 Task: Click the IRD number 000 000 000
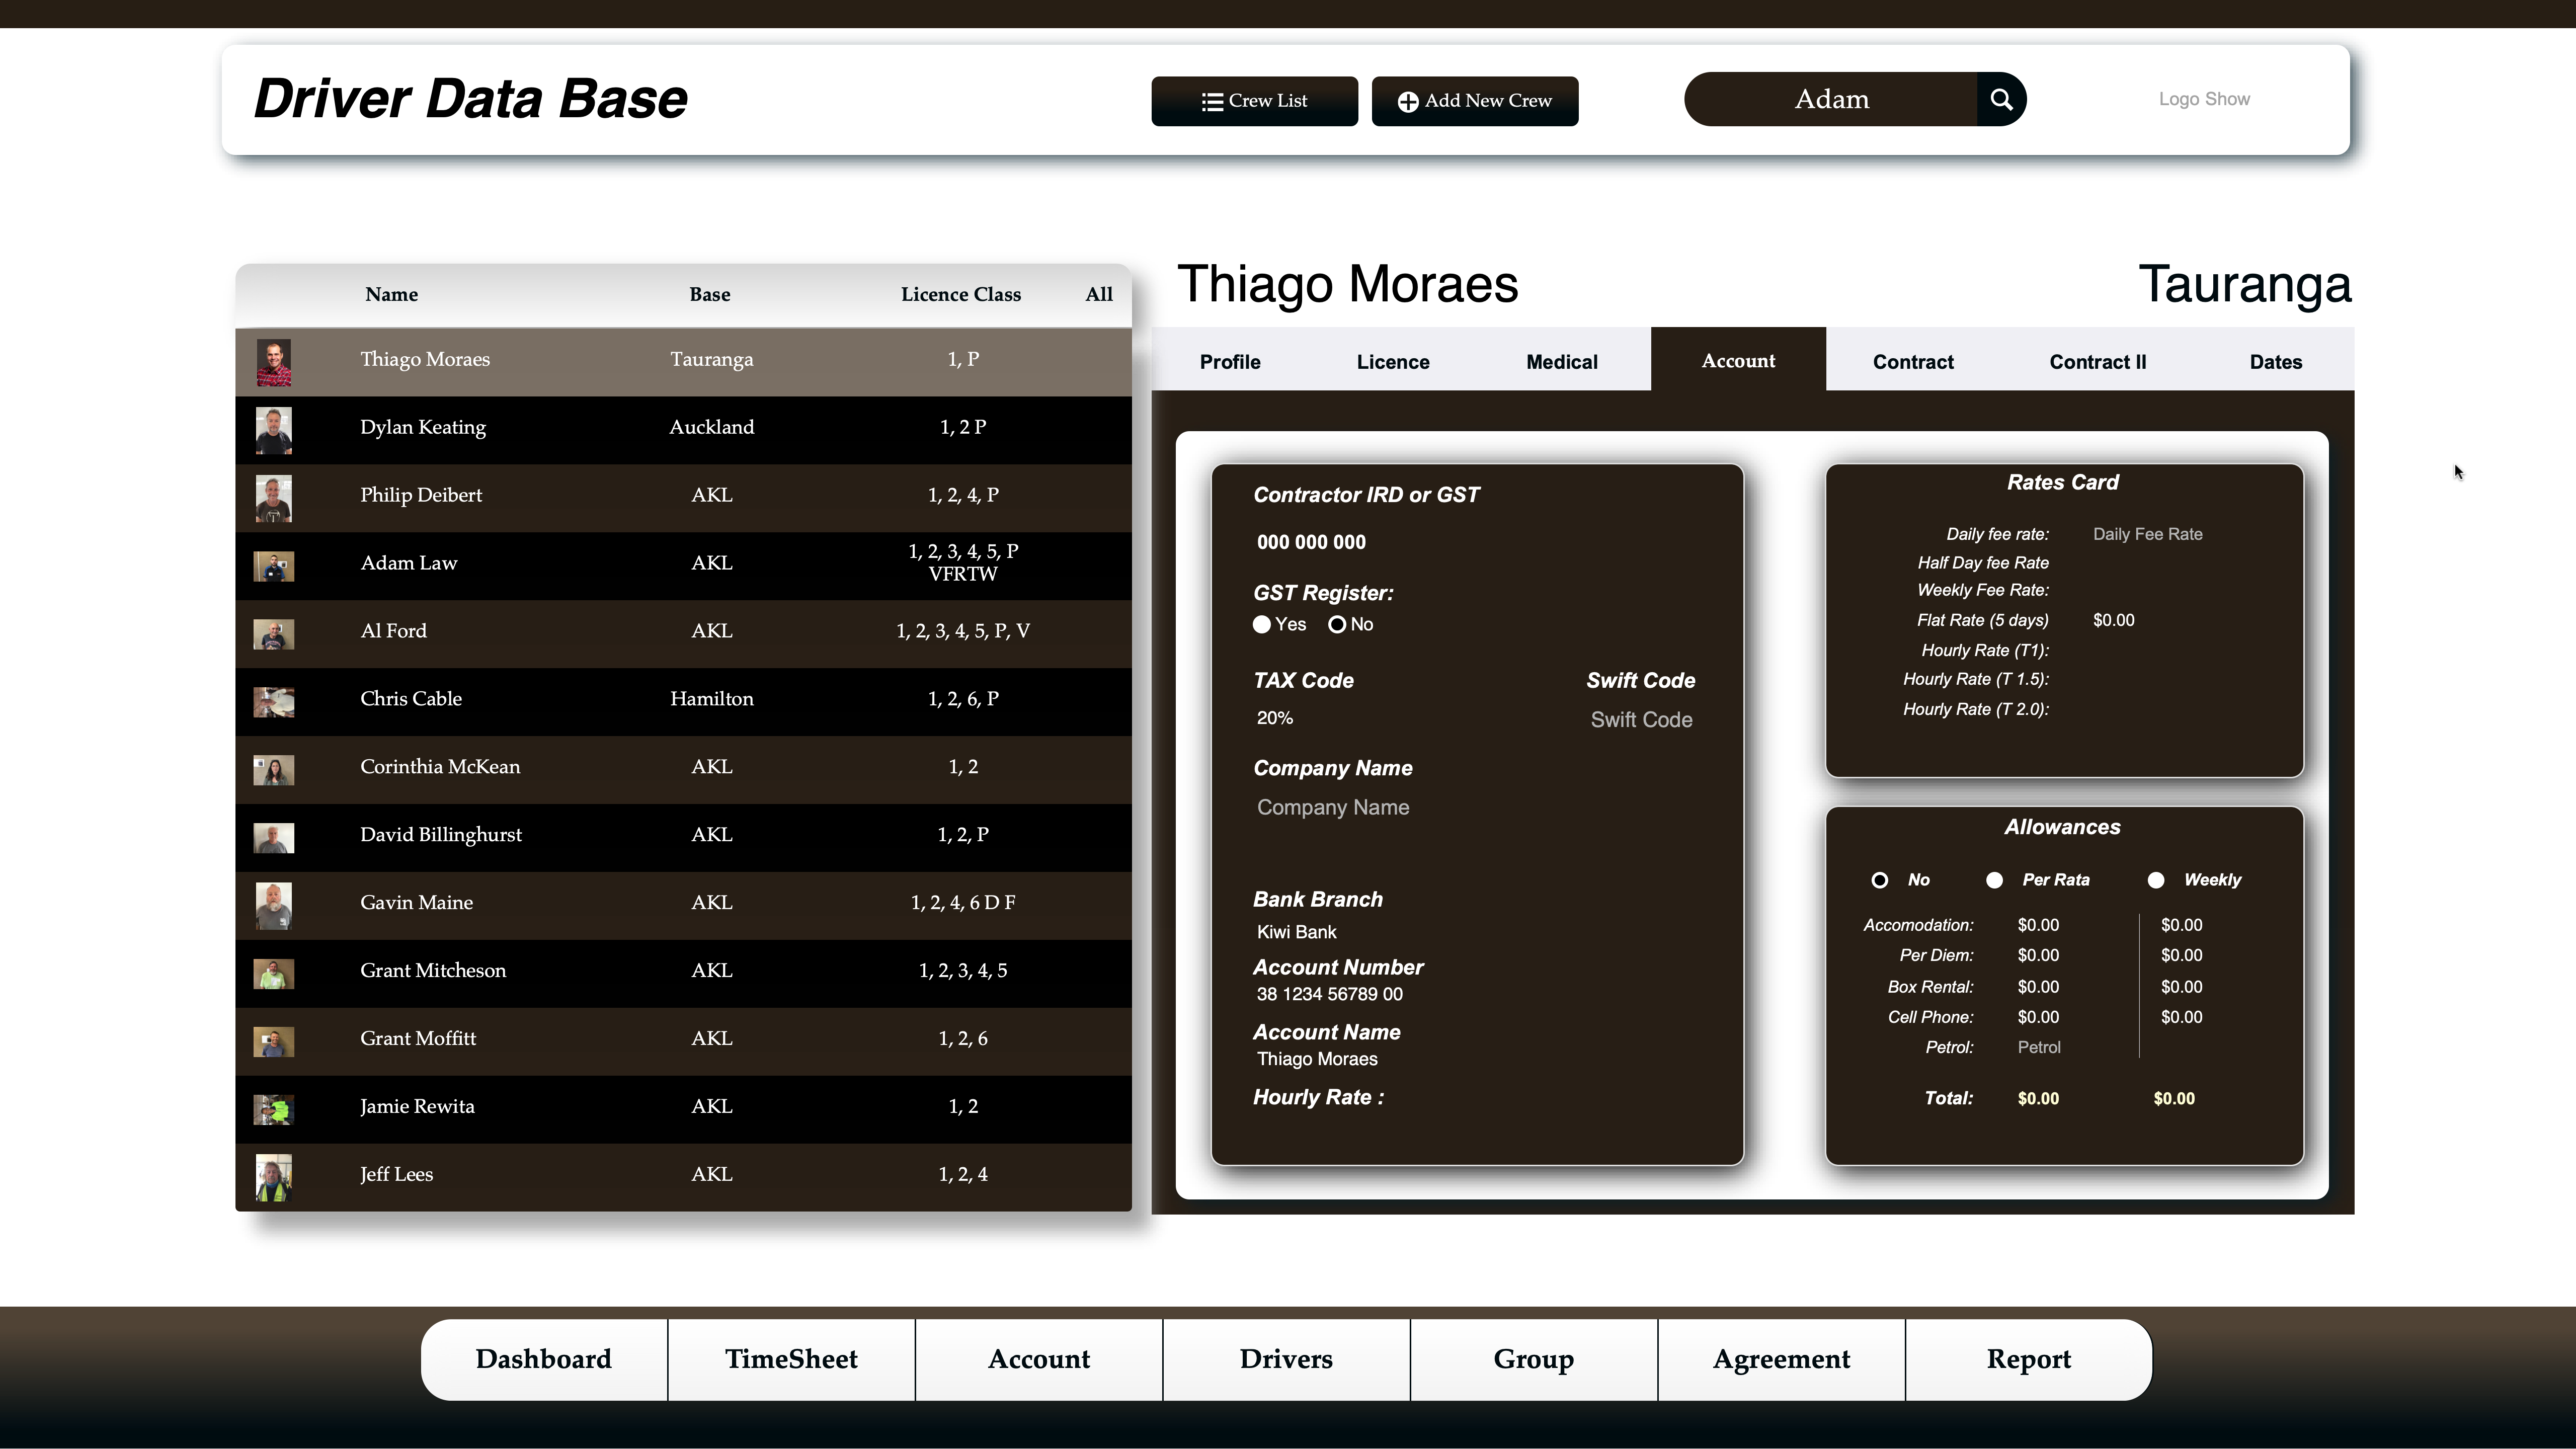[1311, 542]
